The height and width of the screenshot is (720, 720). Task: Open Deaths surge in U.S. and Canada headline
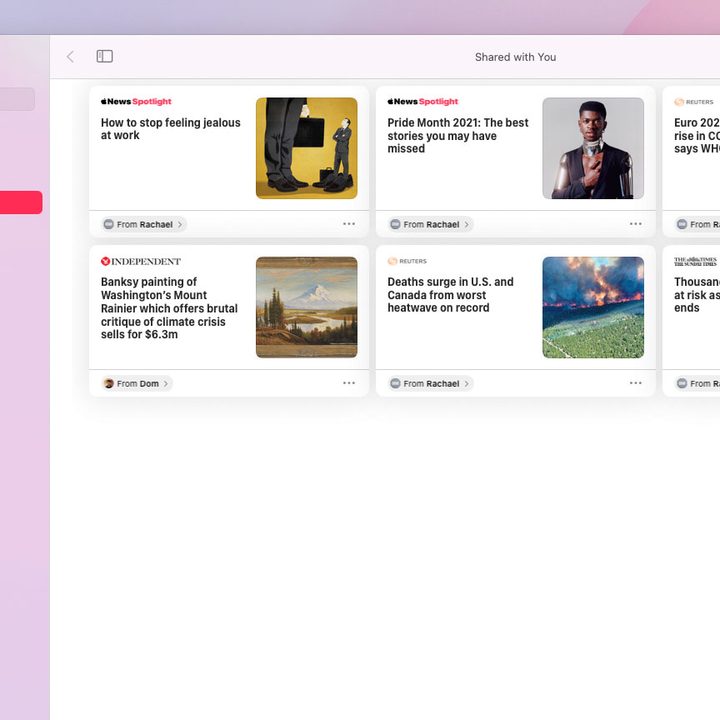point(450,295)
